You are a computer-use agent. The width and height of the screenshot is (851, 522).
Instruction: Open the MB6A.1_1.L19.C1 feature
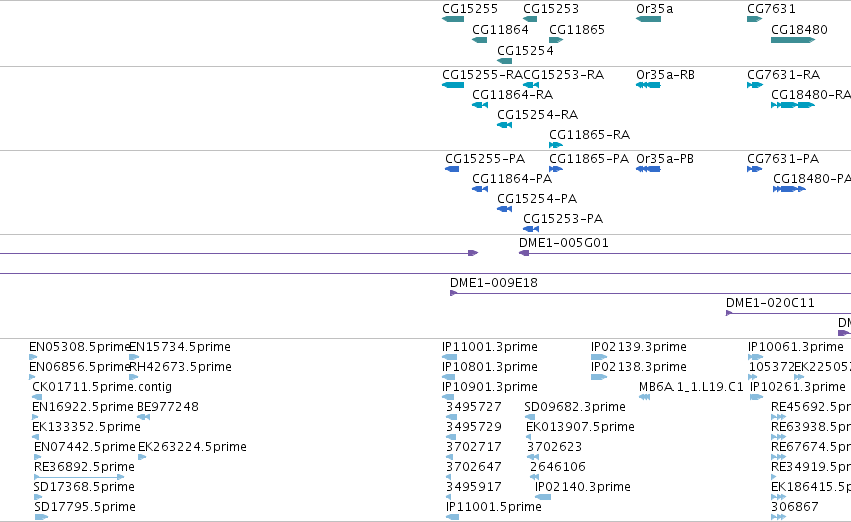[644, 397]
